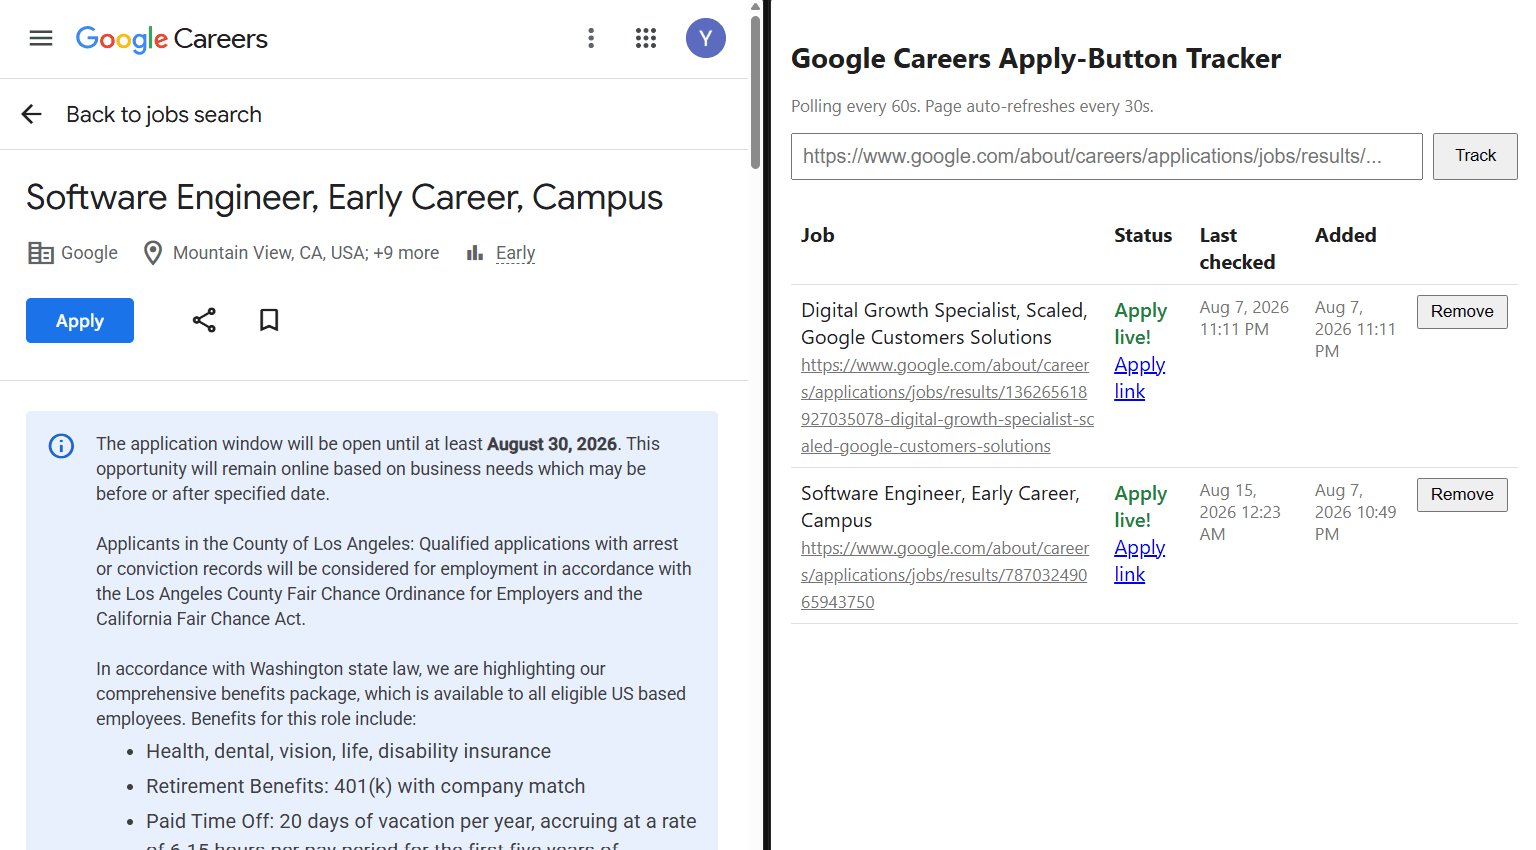Click 'Aug 7, 2026 11:11 PM' last checked cell
The height and width of the screenshot is (850, 1536).
(1244, 318)
